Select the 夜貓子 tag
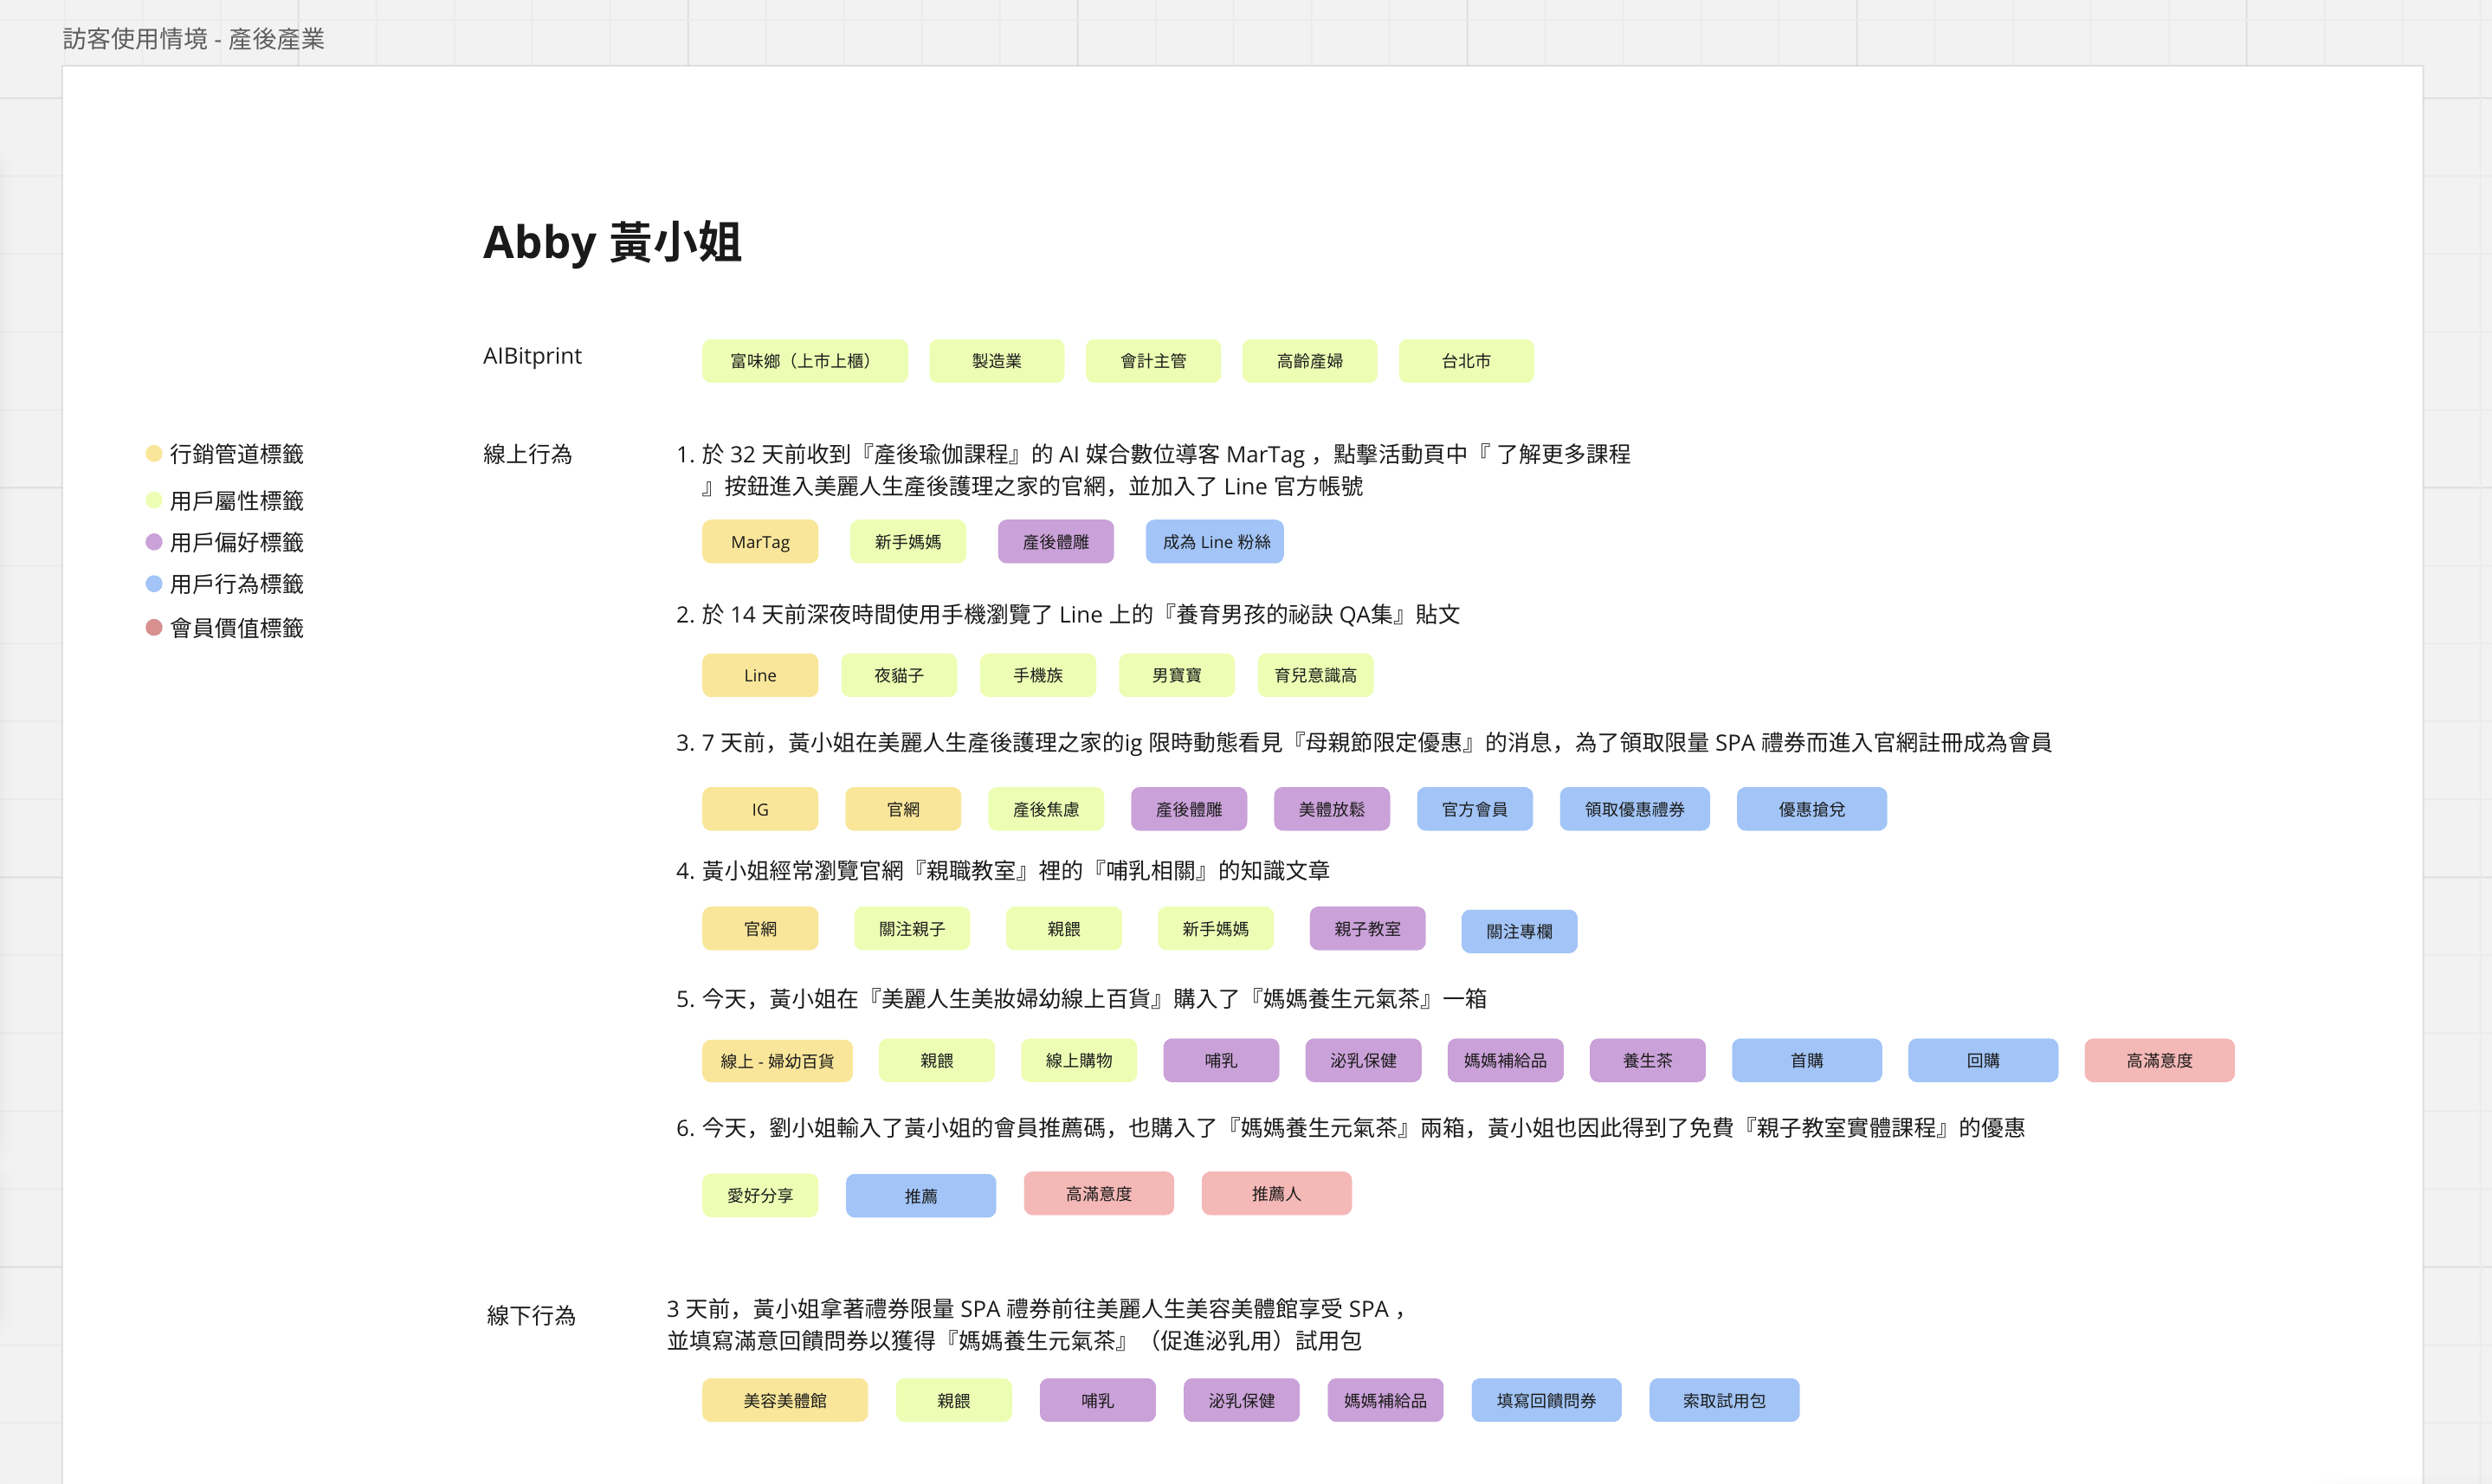Viewport: 2492px width, 1484px height. pos(898,675)
